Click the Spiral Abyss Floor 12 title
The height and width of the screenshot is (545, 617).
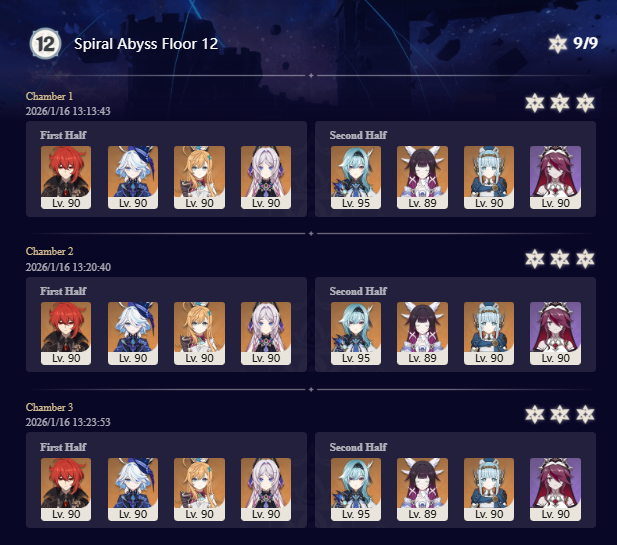146,44
